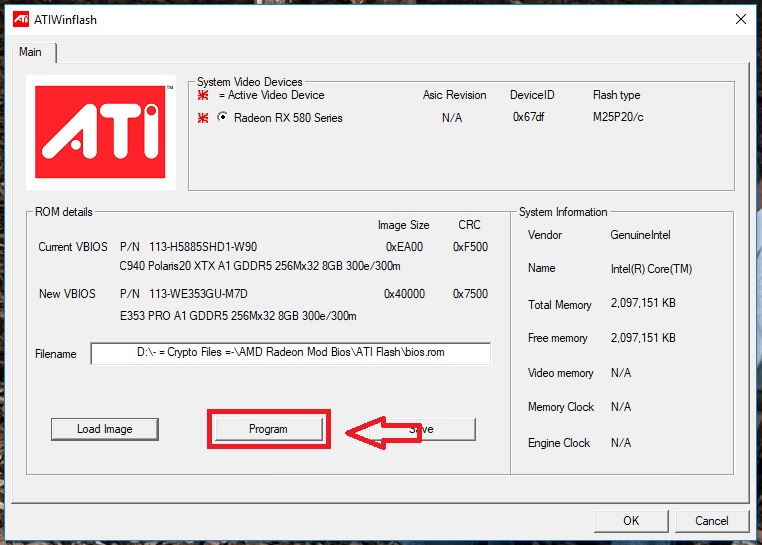Click the Vendor value GenuineIntel
762x545 pixels.
pos(641,235)
